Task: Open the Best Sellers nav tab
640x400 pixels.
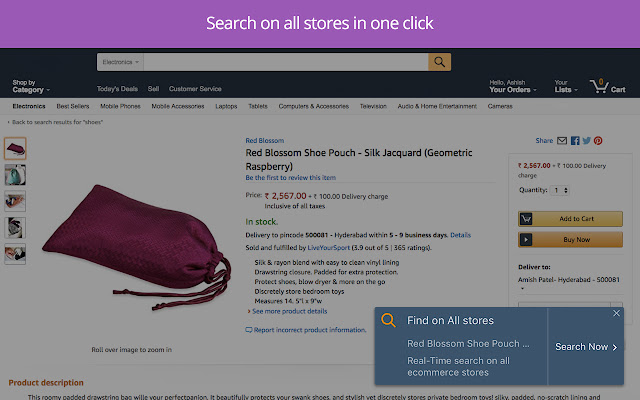Action: (x=73, y=106)
